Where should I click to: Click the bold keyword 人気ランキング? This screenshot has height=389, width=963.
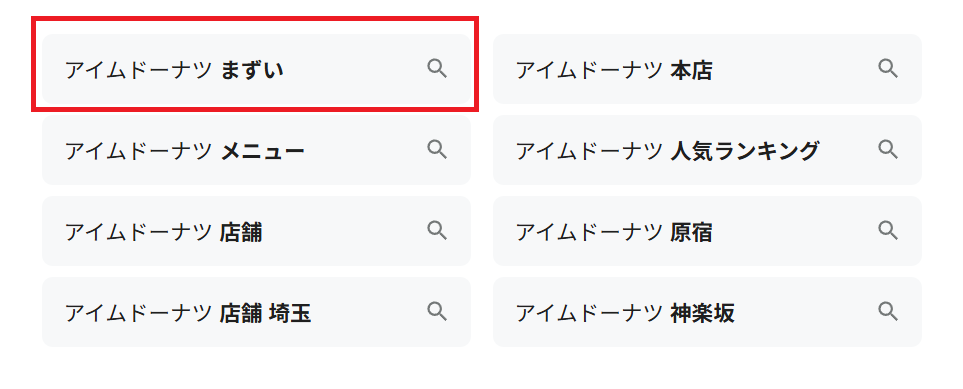pyautogui.click(x=745, y=151)
